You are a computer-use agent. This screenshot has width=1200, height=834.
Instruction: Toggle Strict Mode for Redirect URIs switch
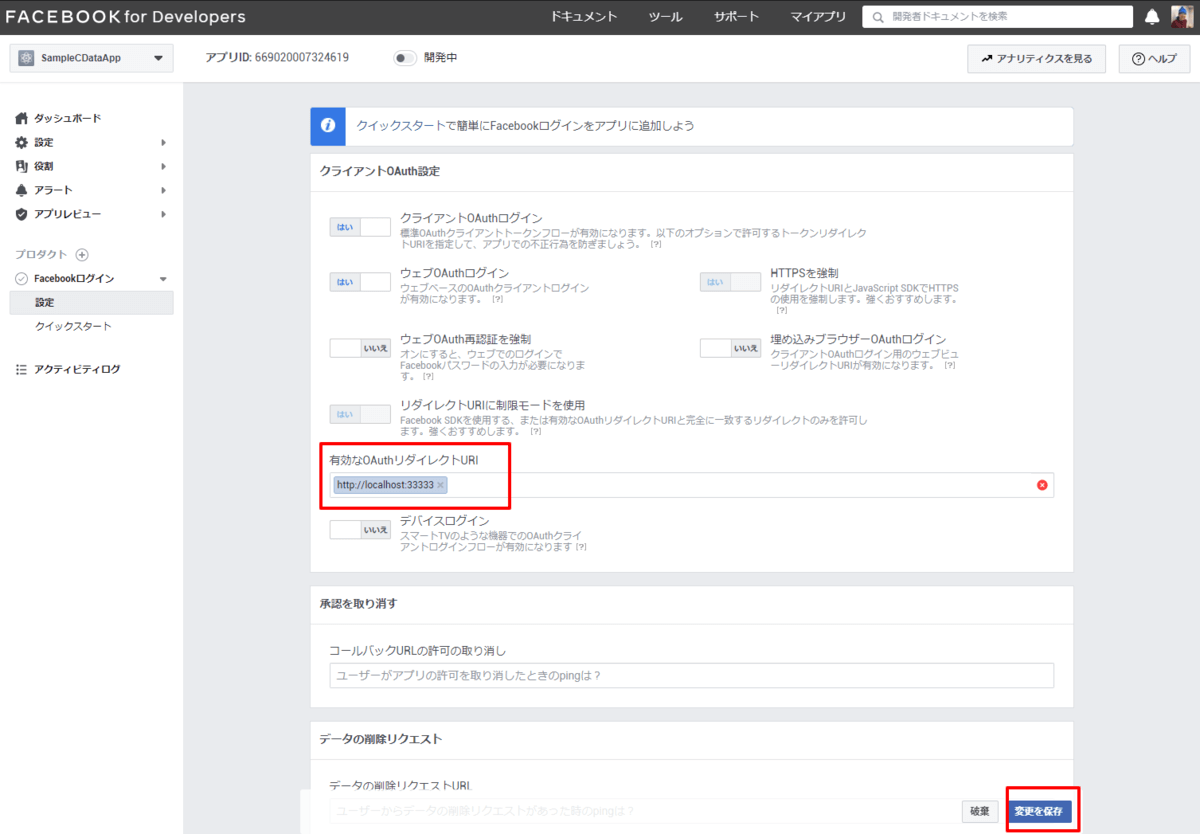point(360,414)
